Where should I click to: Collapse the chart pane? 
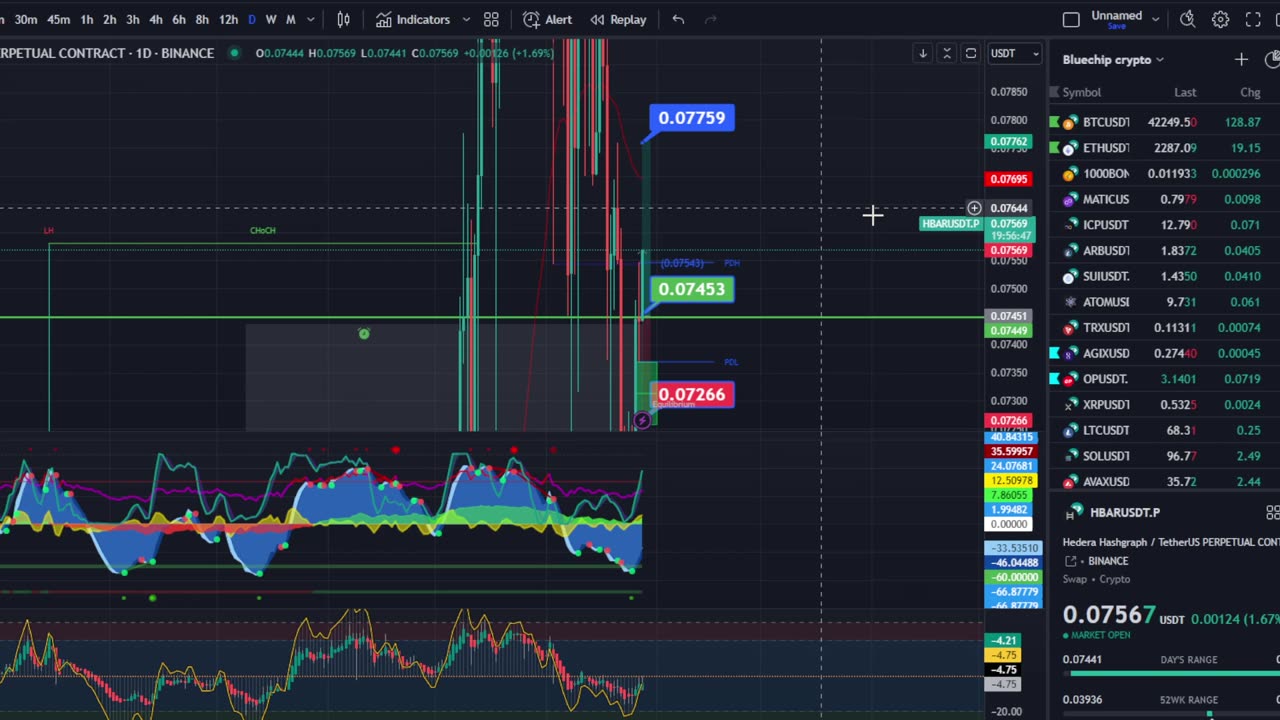947,53
